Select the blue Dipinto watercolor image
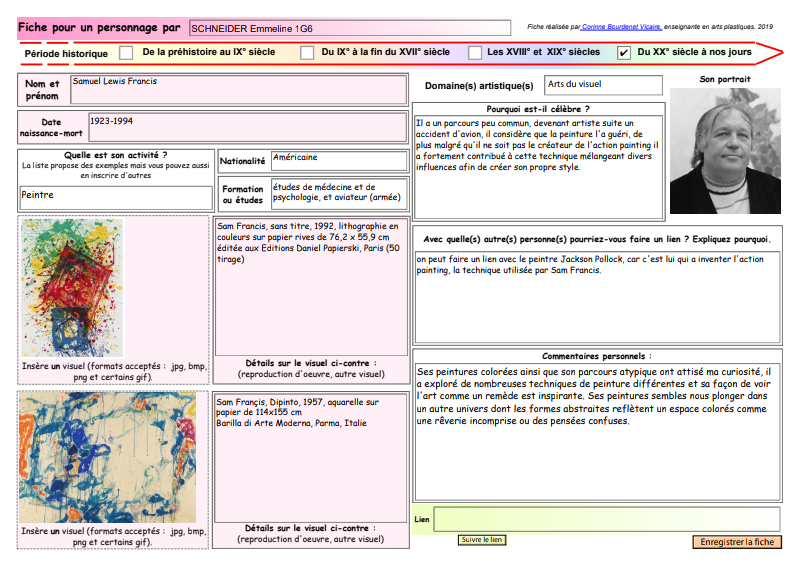The height and width of the screenshot is (566, 800). pos(107,457)
